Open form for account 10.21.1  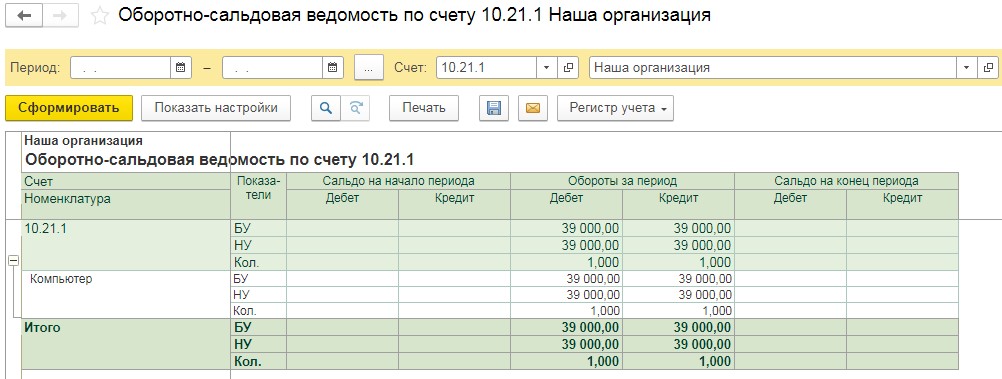(568, 67)
